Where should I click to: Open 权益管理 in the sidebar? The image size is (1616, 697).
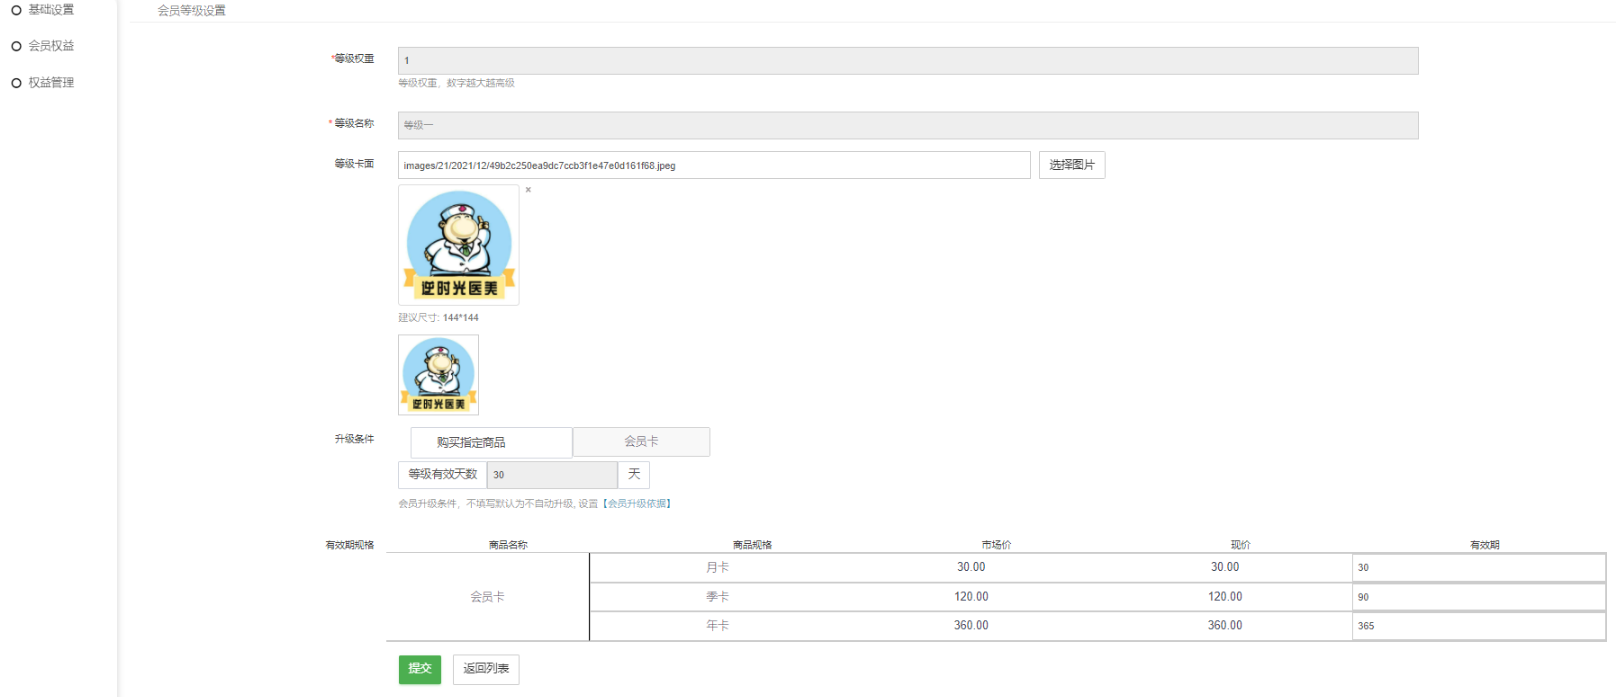point(51,83)
